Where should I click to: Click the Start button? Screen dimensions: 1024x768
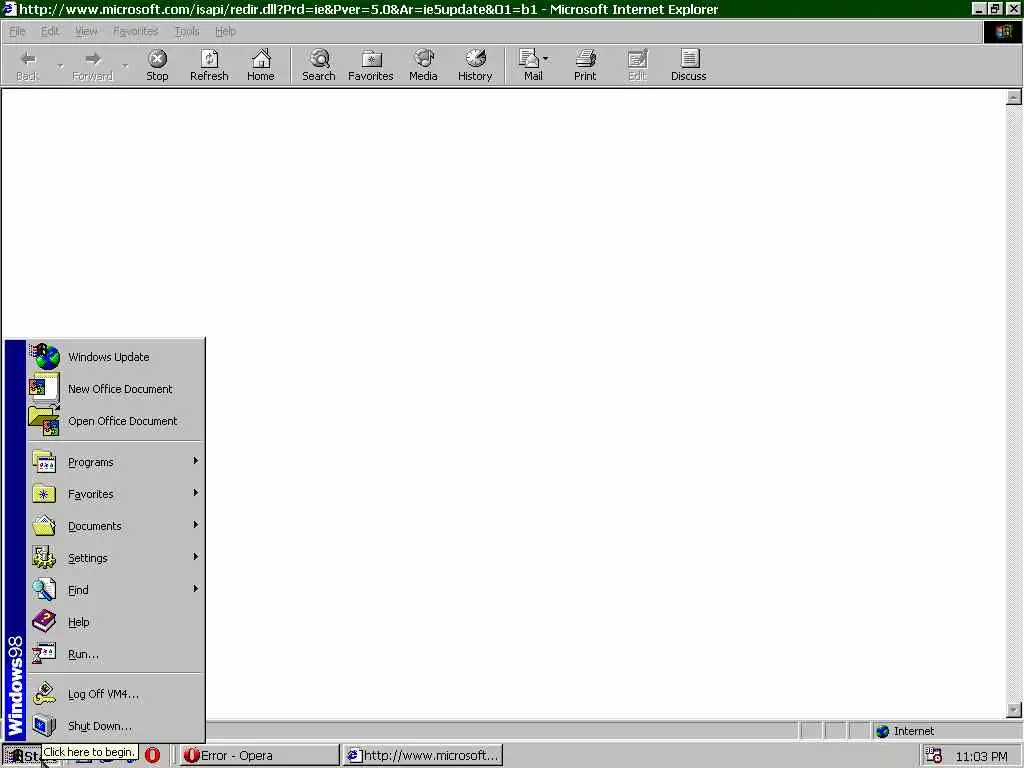22,756
